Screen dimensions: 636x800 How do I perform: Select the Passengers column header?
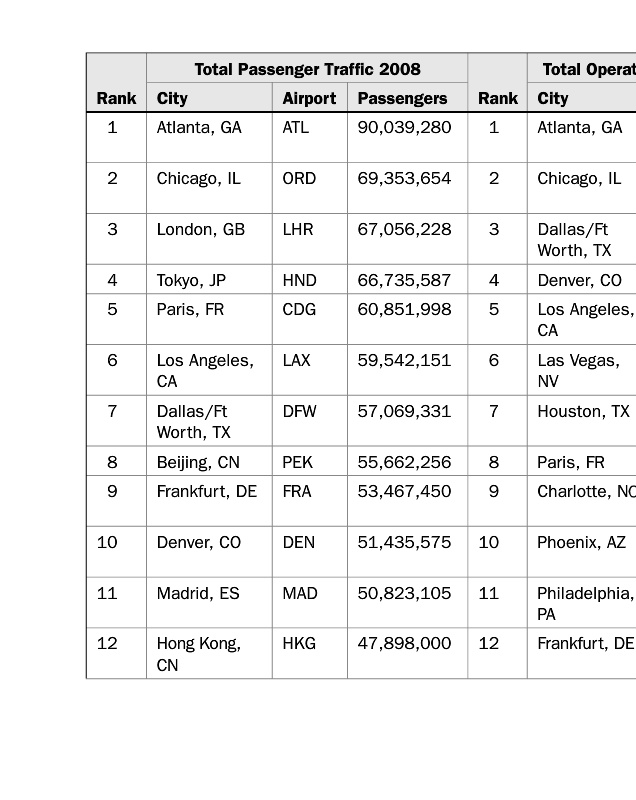pos(402,98)
